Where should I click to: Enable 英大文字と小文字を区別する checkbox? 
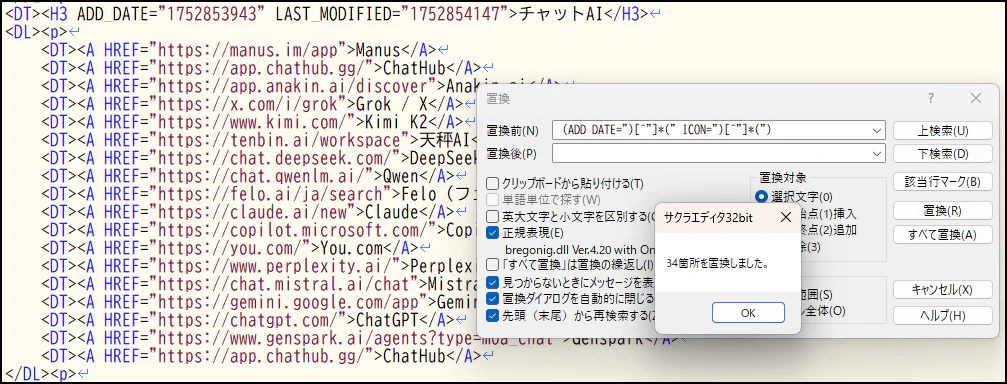point(493,216)
